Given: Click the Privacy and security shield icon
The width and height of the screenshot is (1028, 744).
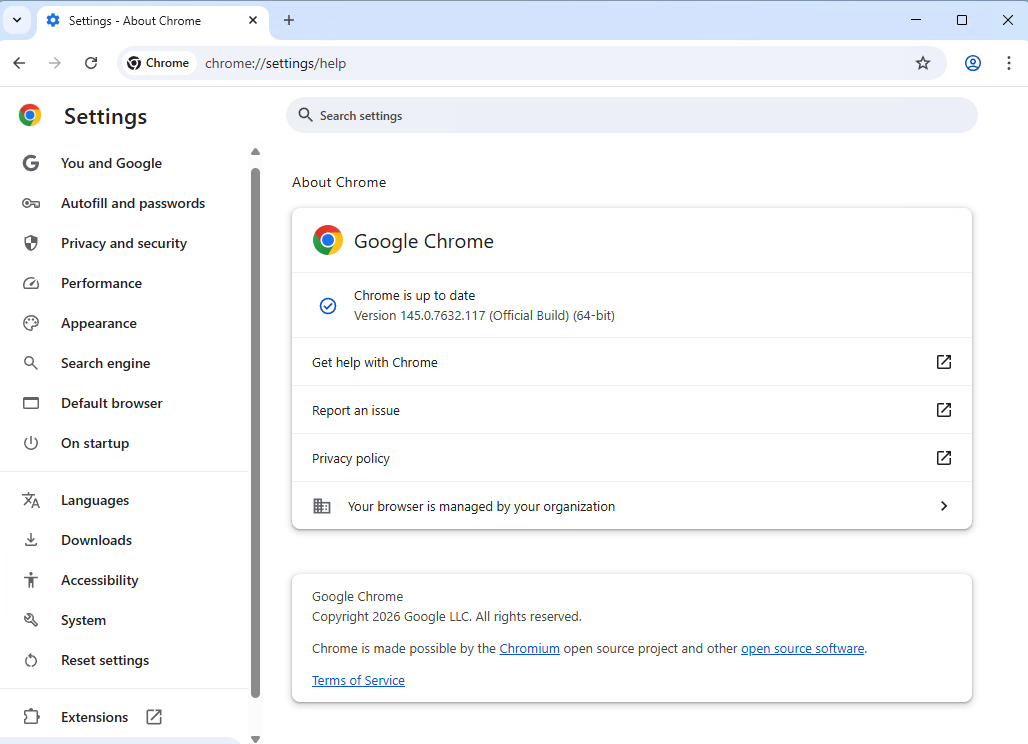Looking at the screenshot, I should (x=31, y=243).
